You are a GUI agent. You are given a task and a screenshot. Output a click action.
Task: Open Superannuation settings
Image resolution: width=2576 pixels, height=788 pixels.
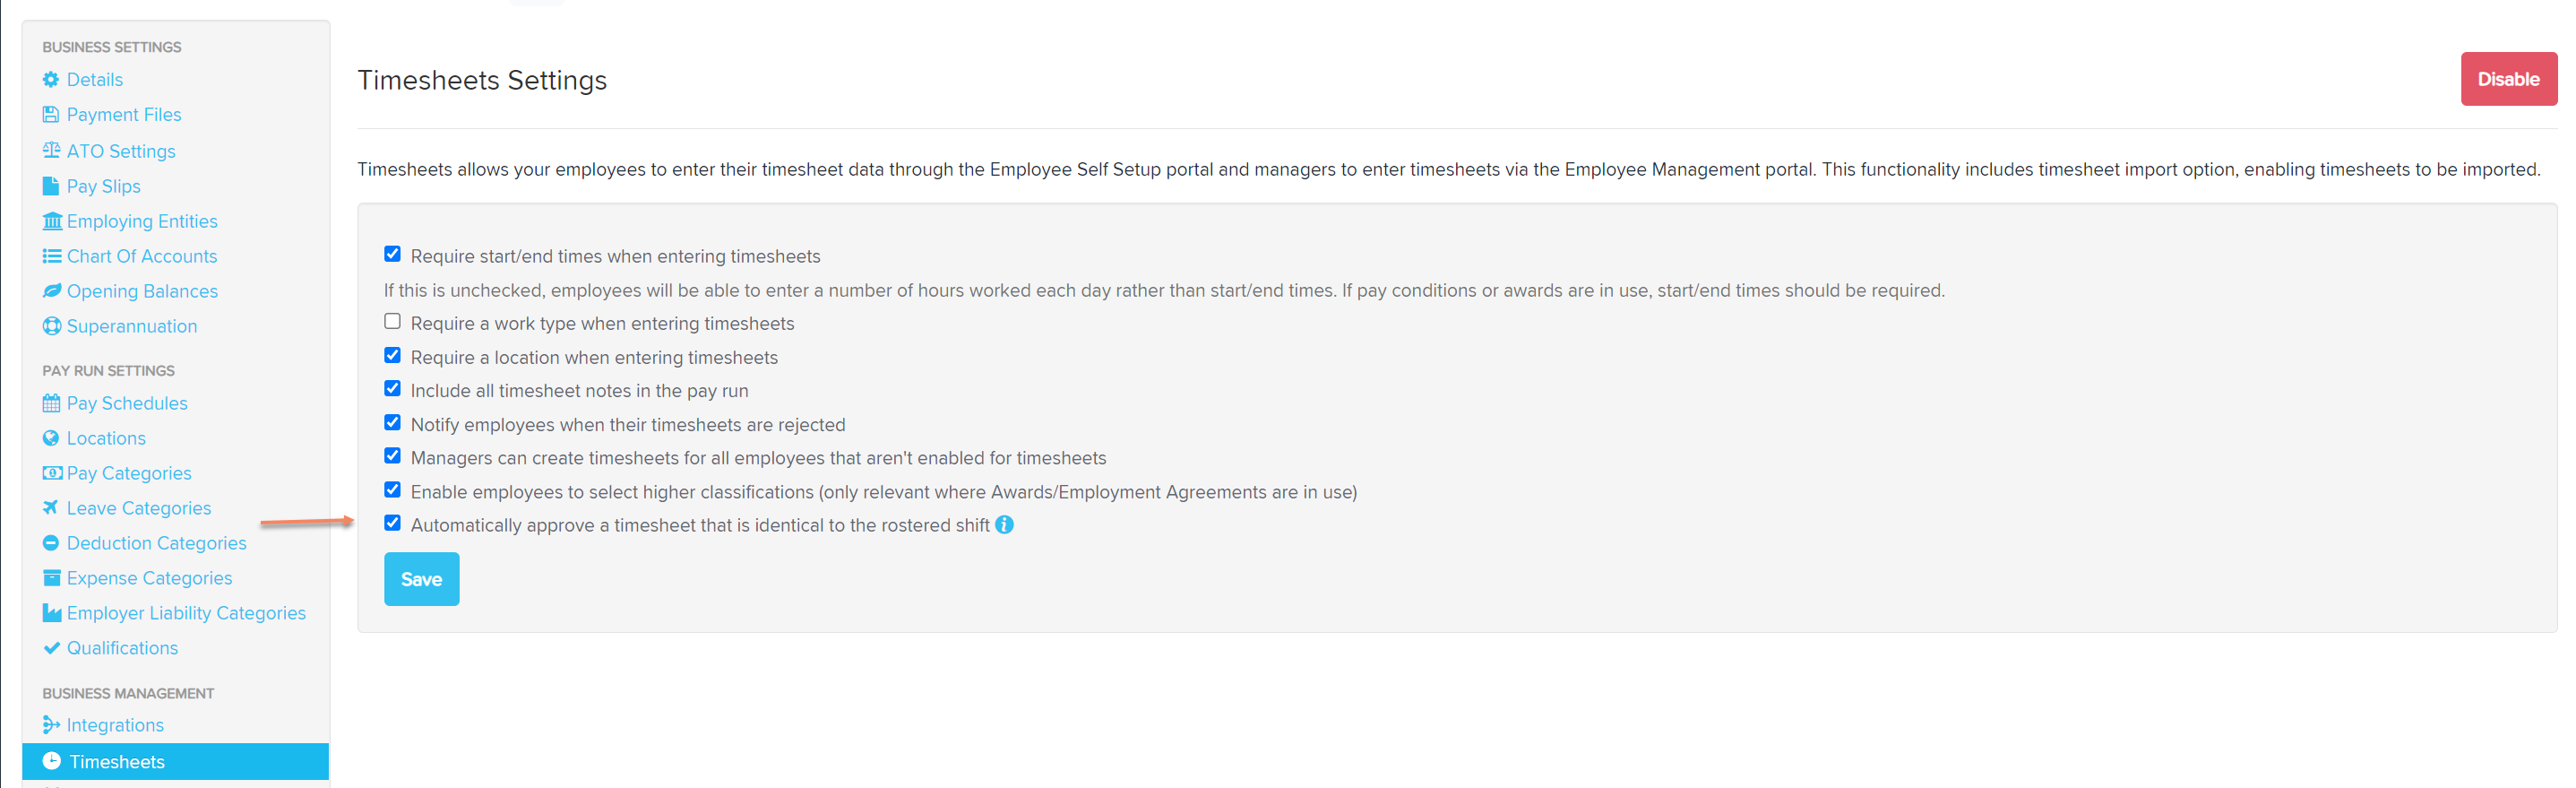coord(131,326)
